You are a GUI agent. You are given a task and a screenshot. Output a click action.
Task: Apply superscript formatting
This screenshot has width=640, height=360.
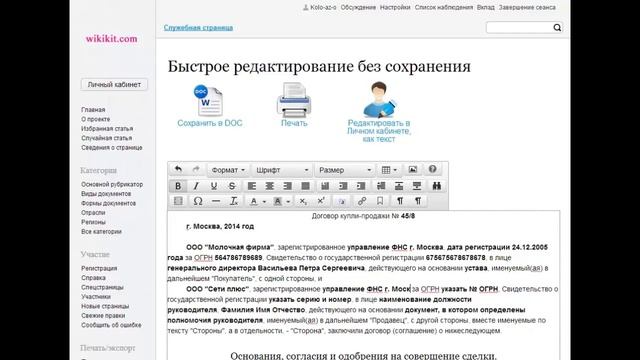click(x=321, y=201)
